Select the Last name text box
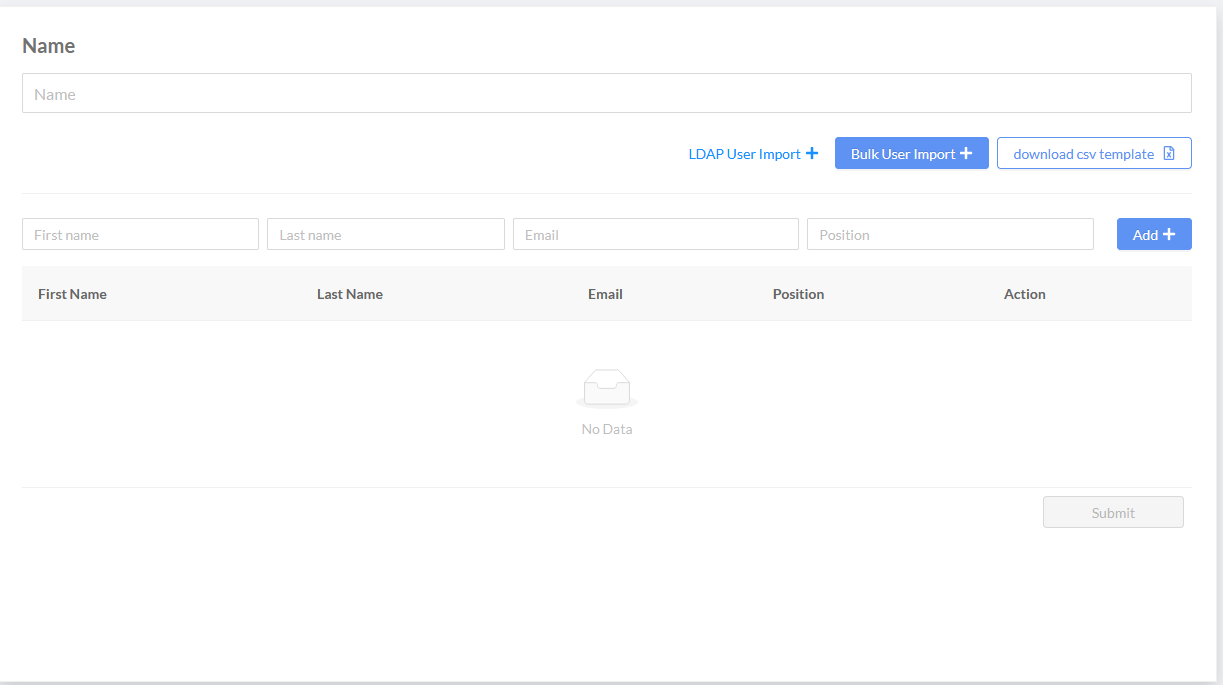 coord(385,235)
